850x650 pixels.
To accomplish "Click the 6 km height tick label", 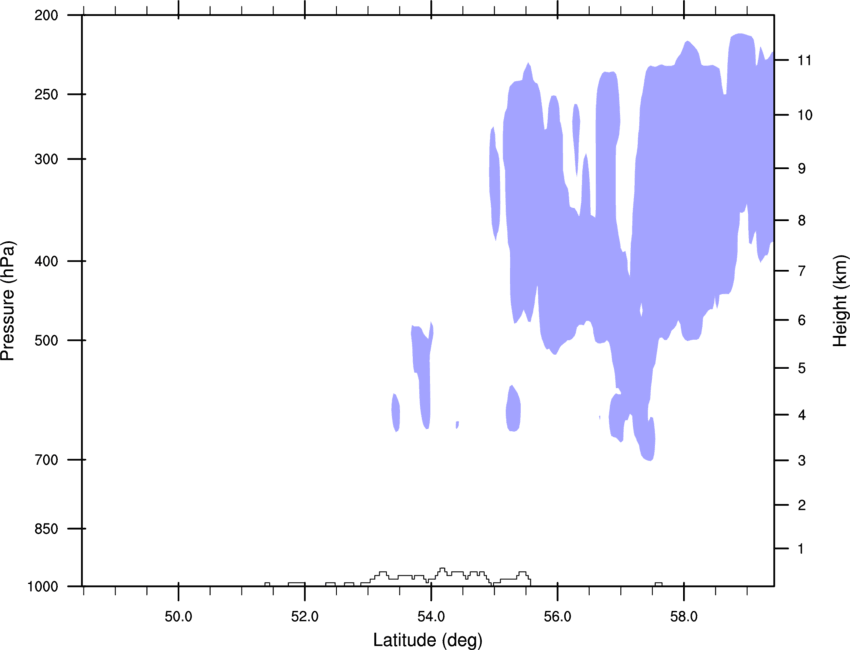I will point(802,320).
